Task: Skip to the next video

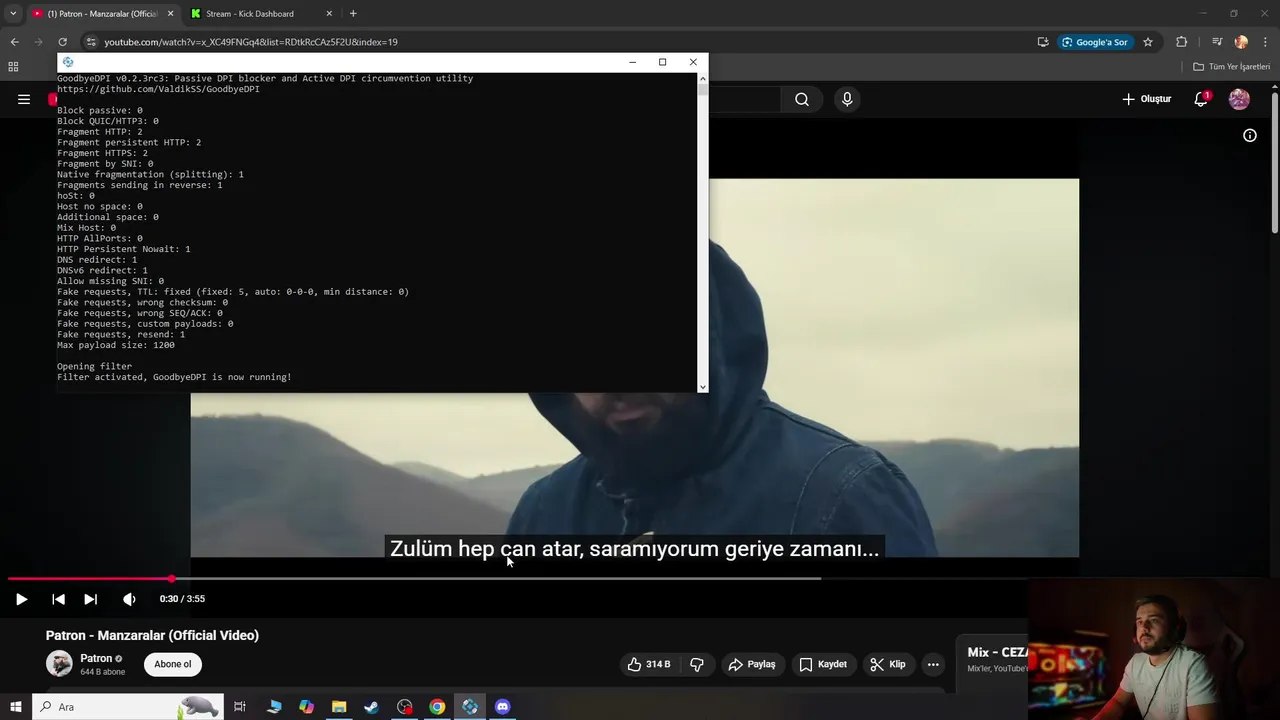Action: (x=90, y=599)
